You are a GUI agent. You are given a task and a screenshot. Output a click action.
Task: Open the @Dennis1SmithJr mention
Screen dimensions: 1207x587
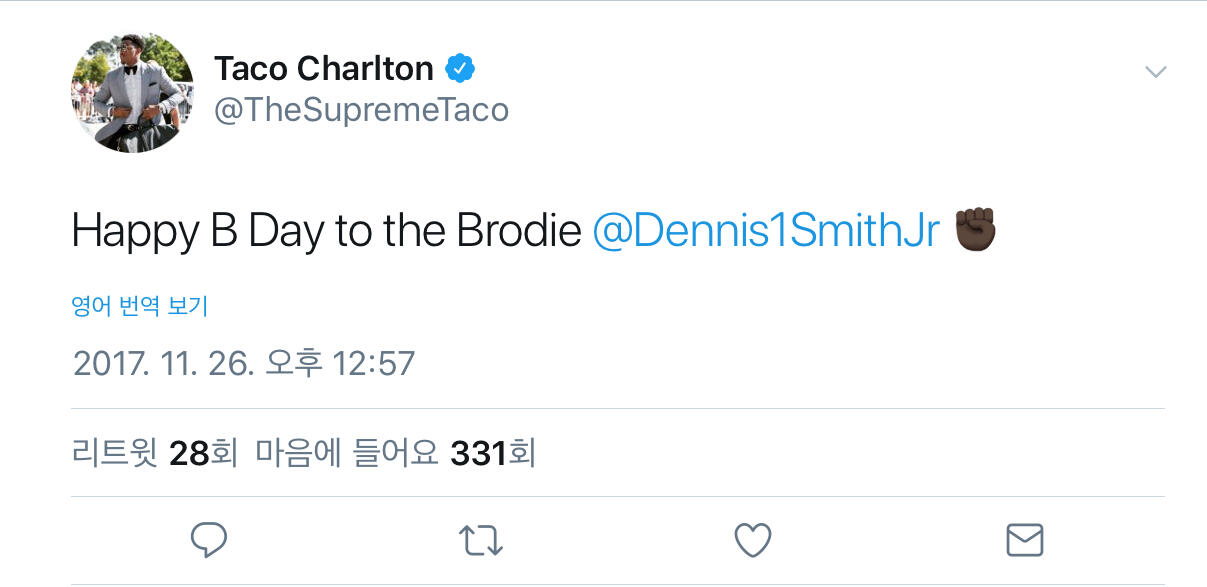pyautogui.click(x=766, y=231)
